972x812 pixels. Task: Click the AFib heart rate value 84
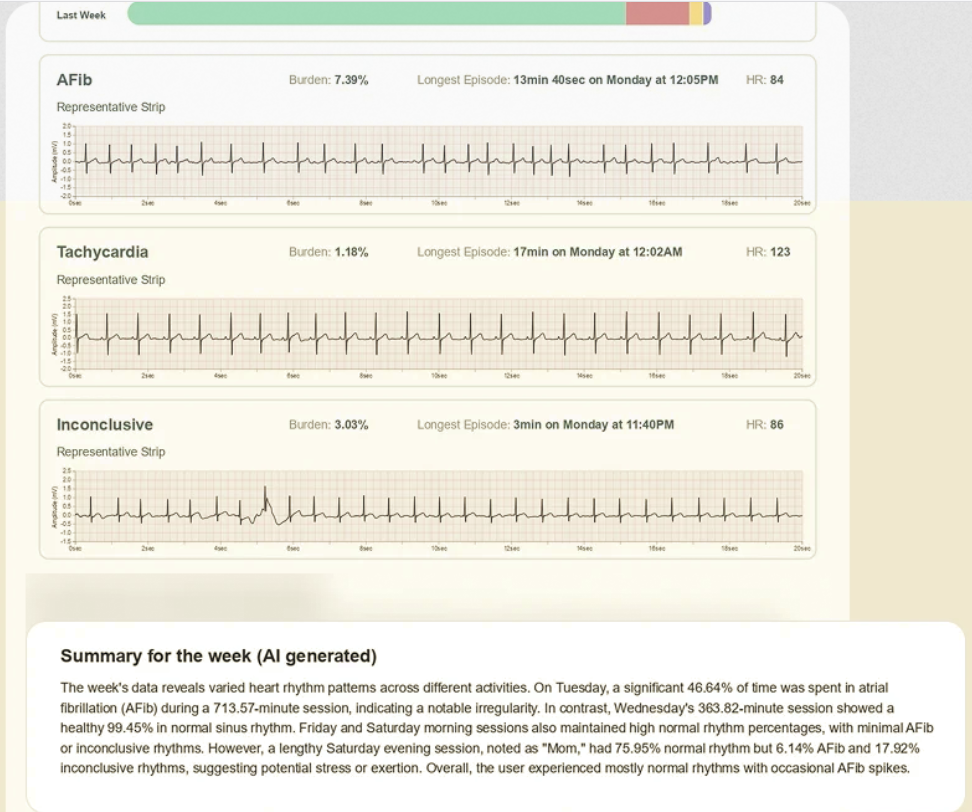click(777, 80)
